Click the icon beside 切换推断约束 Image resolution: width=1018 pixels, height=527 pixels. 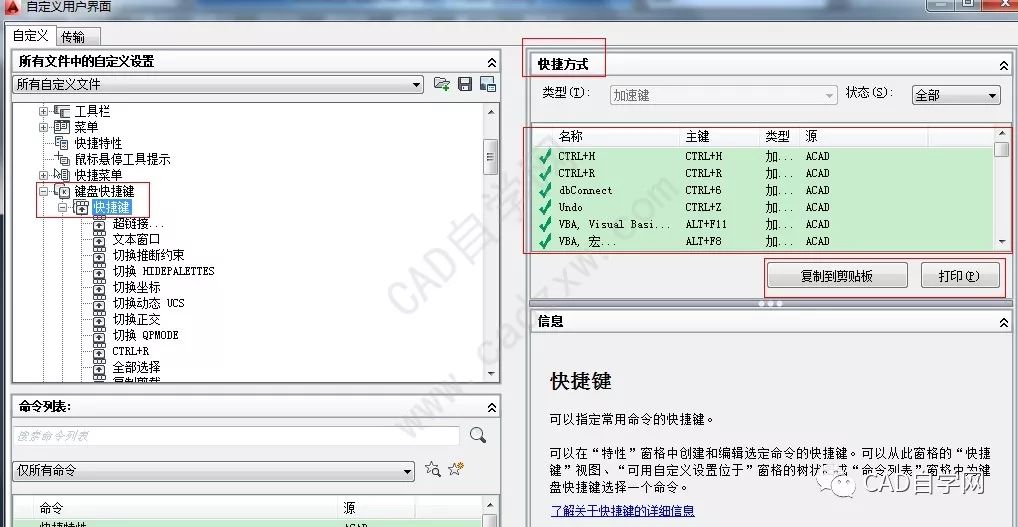(99, 256)
